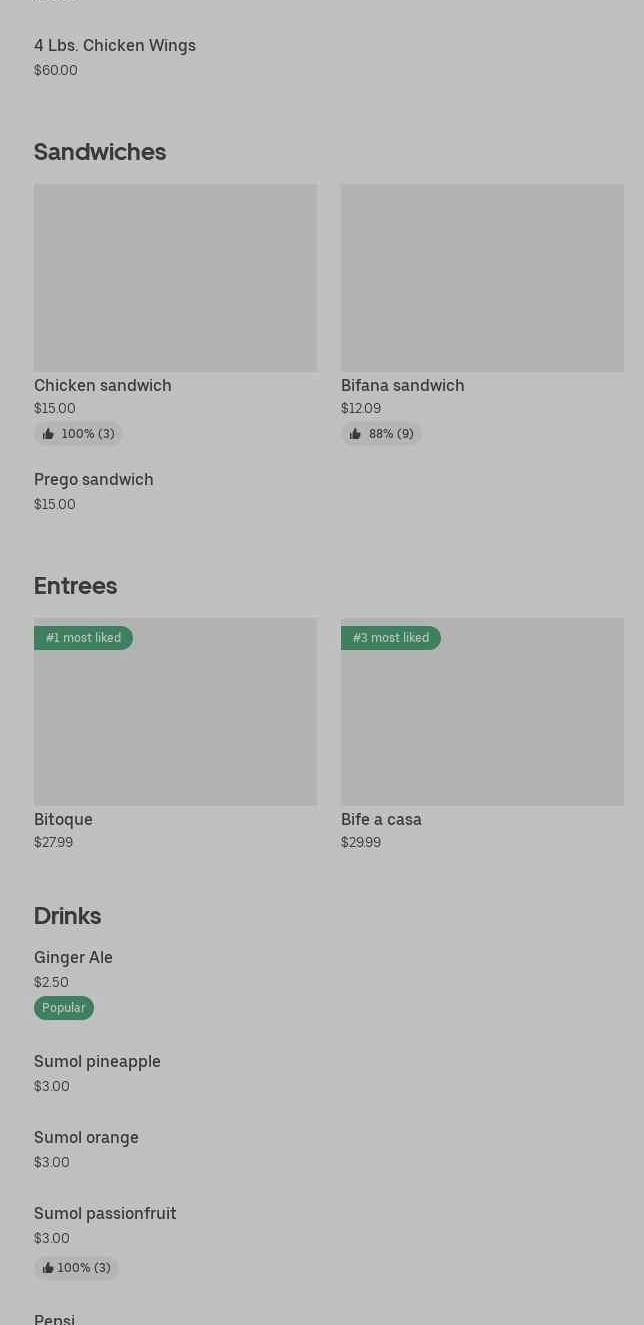Screen dimensions: 644x1325
Task: Click thumbs-up icon on Bifana sandwich rating
Action: click(355, 434)
